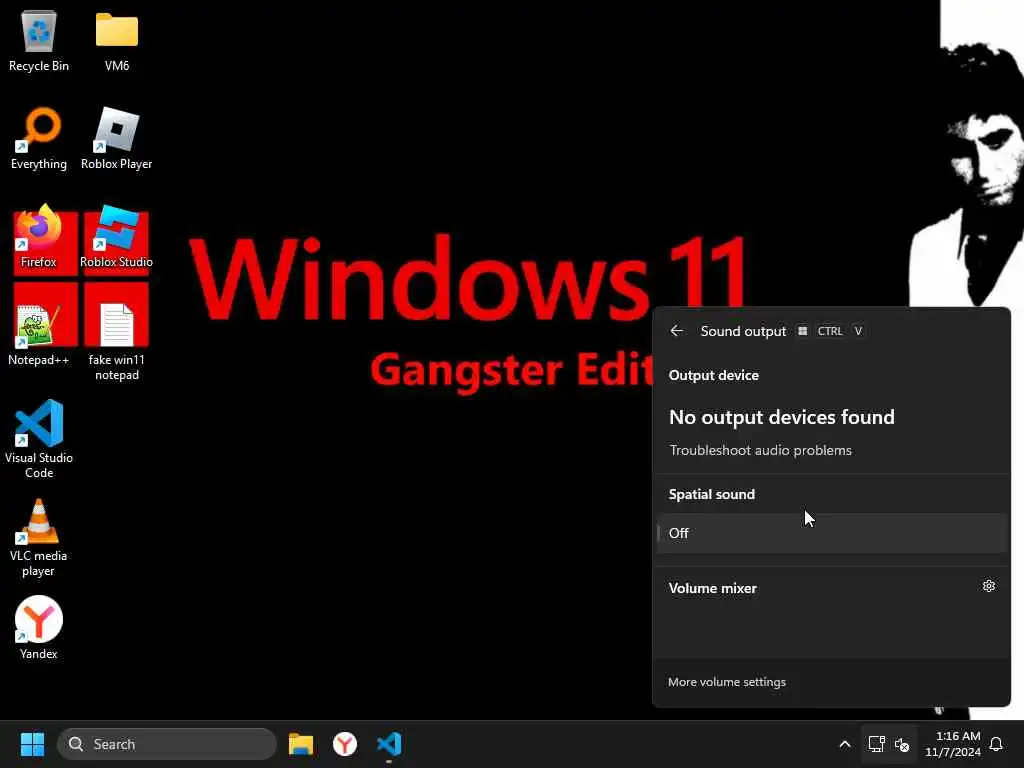1024x768 pixels.
Task: Open More volume settings
Action: click(x=727, y=682)
